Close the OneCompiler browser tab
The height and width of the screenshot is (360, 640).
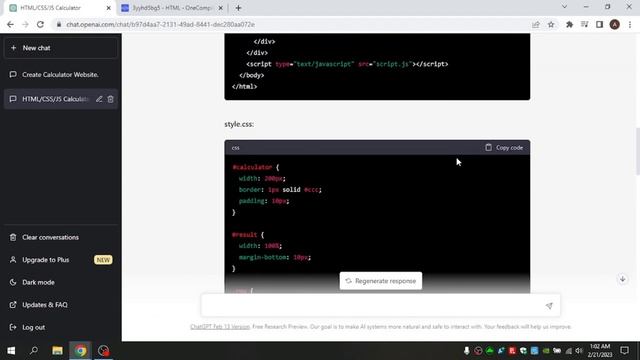click(x=220, y=8)
